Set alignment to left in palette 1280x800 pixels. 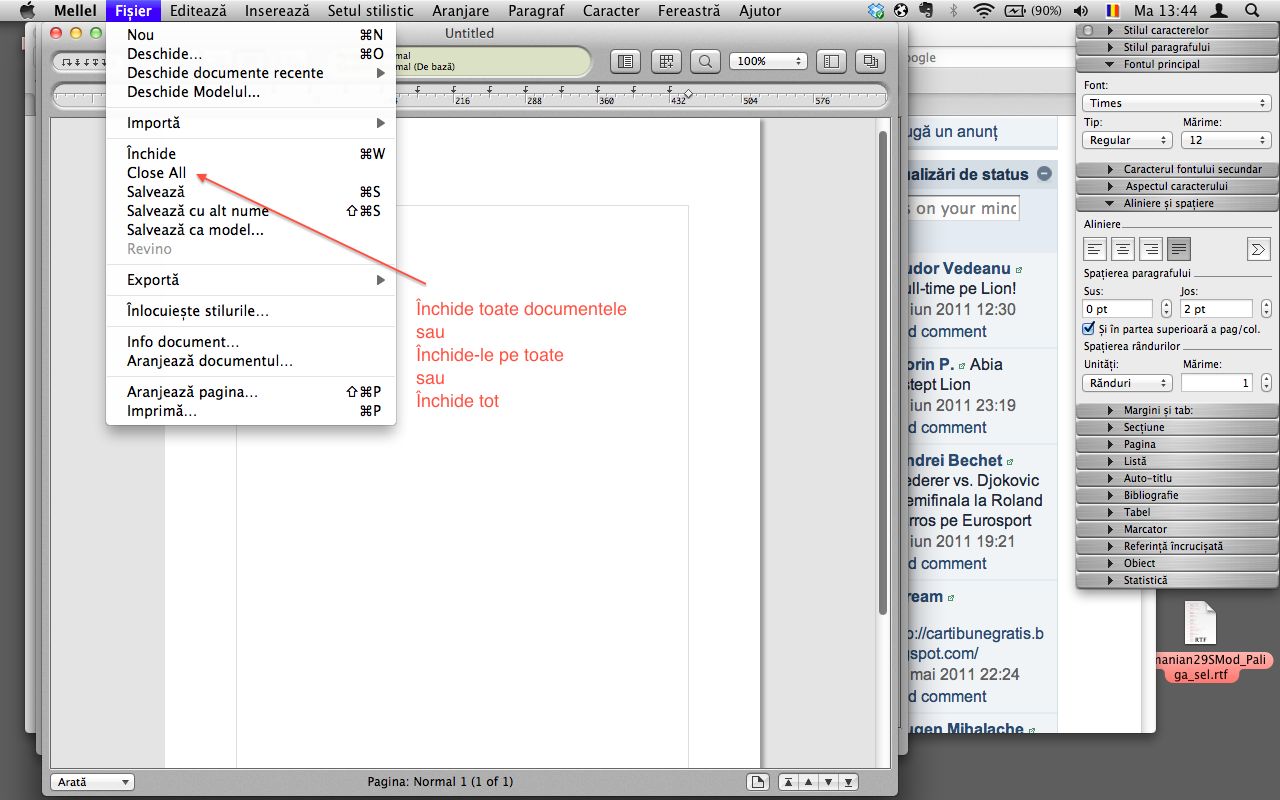(x=1095, y=249)
